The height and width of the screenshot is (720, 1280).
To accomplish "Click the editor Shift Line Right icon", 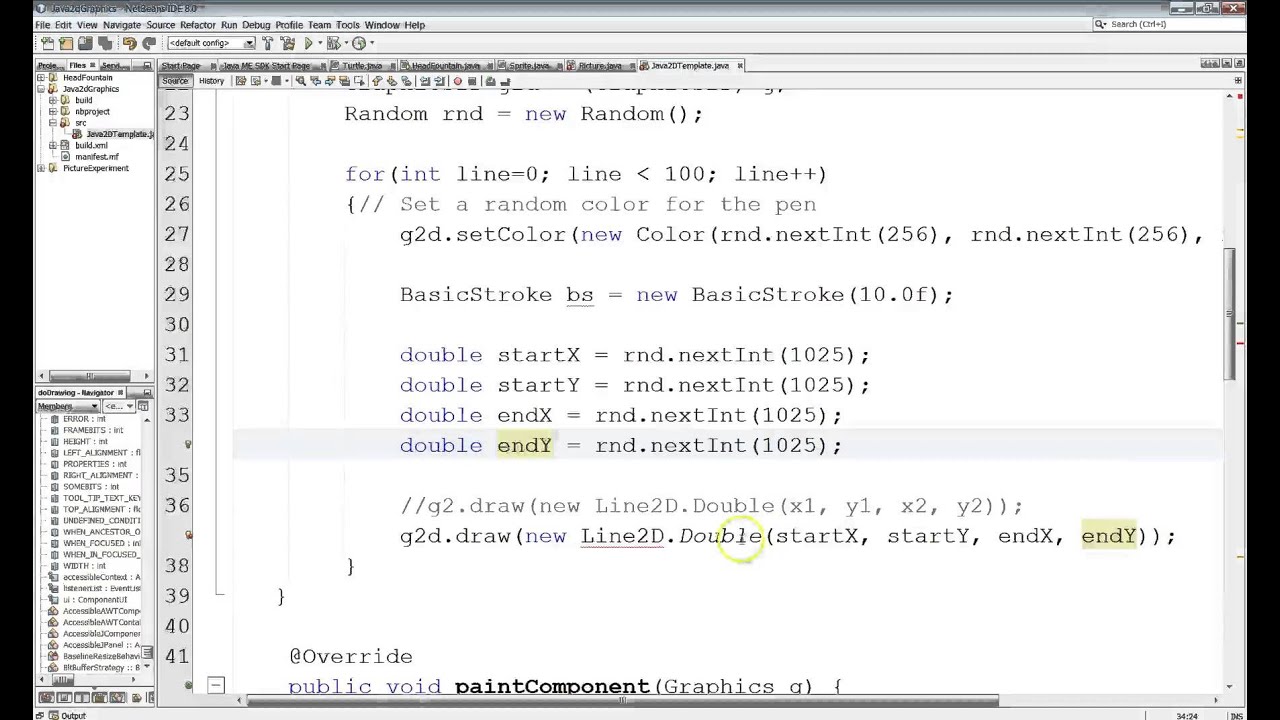I will (439, 81).
